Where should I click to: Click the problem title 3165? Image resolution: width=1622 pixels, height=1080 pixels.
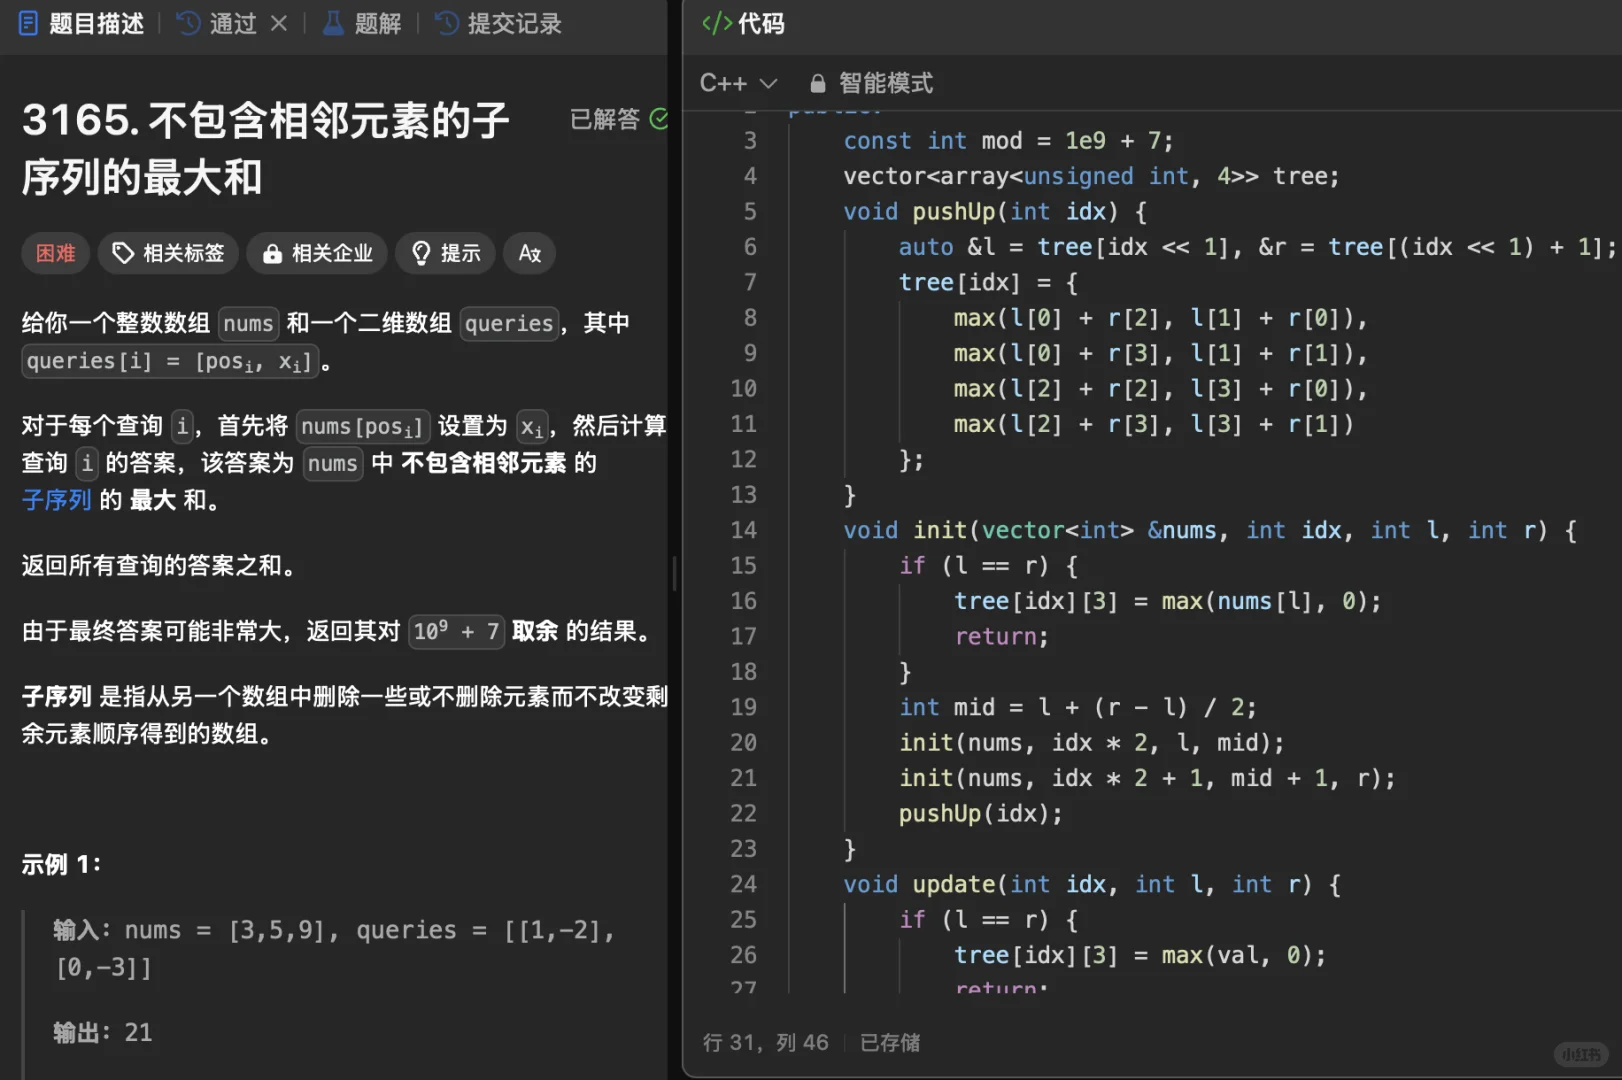266,148
